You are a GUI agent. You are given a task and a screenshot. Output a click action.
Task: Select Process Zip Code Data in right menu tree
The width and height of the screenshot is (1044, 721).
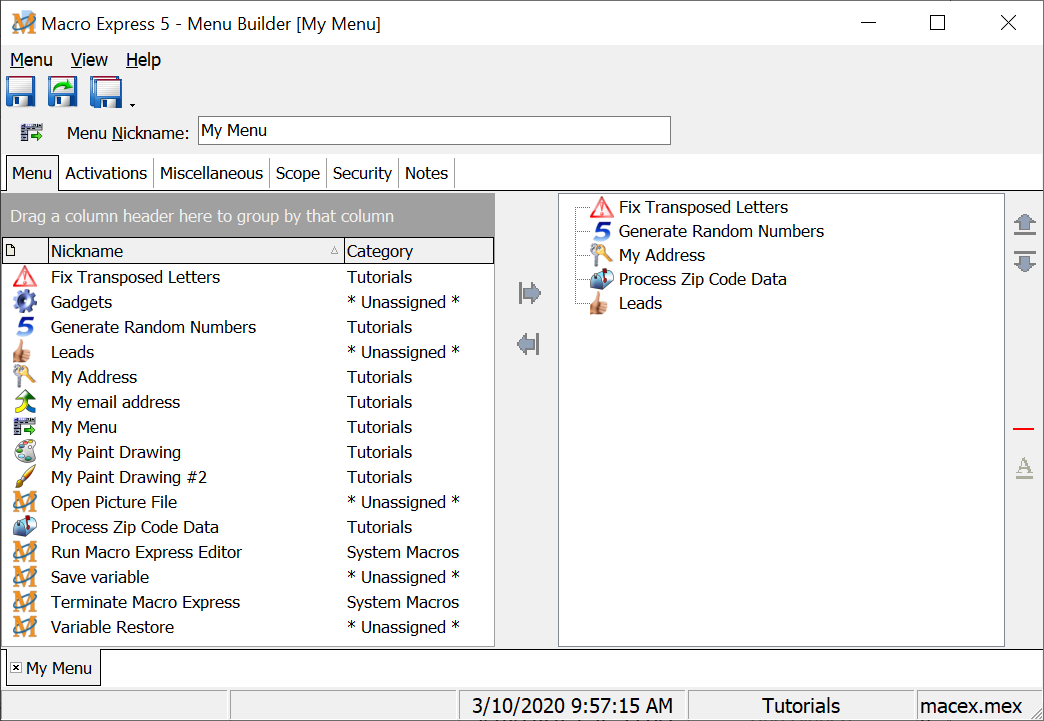pos(702,279)
